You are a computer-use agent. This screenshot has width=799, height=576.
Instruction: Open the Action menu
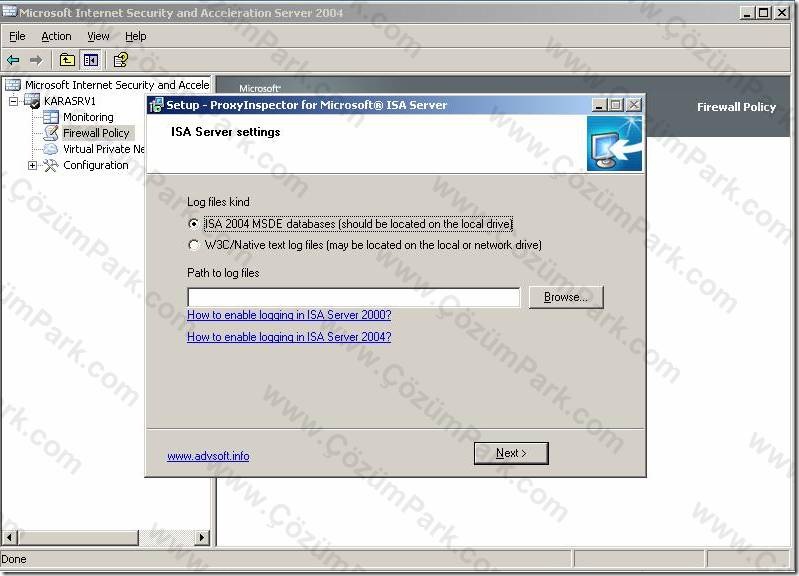click(56, 36)
